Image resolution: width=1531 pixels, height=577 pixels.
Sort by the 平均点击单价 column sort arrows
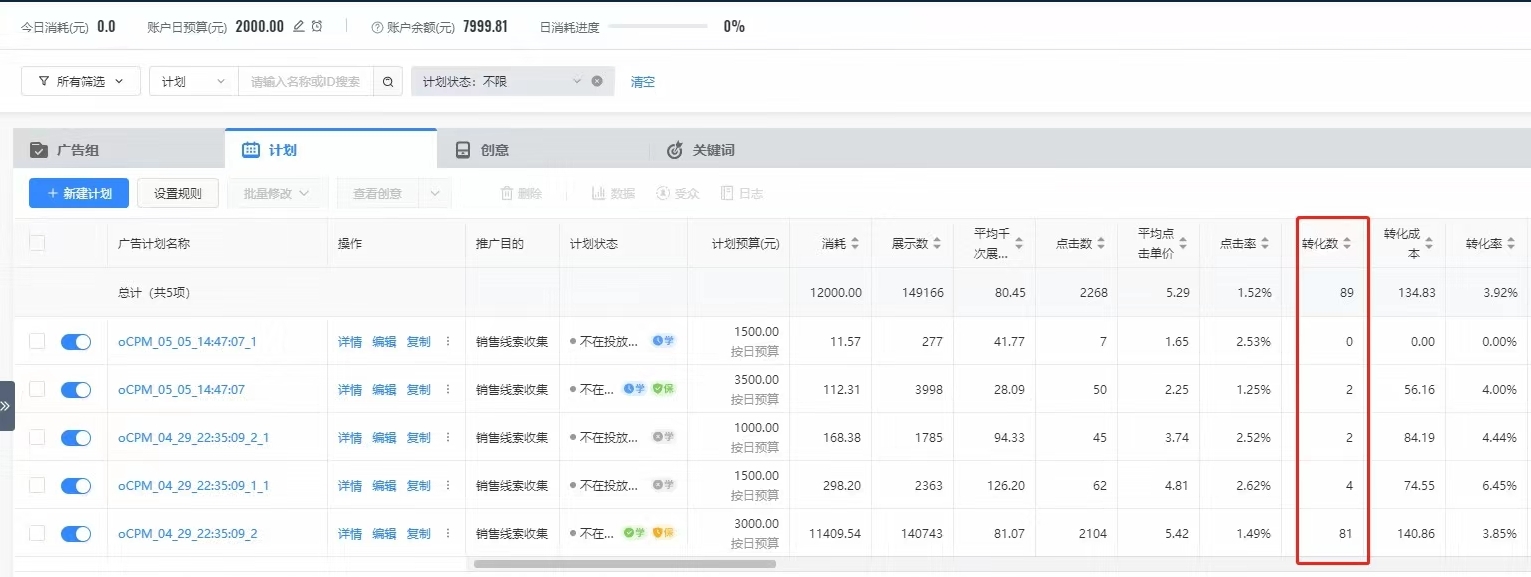[x=1183, y=243]
